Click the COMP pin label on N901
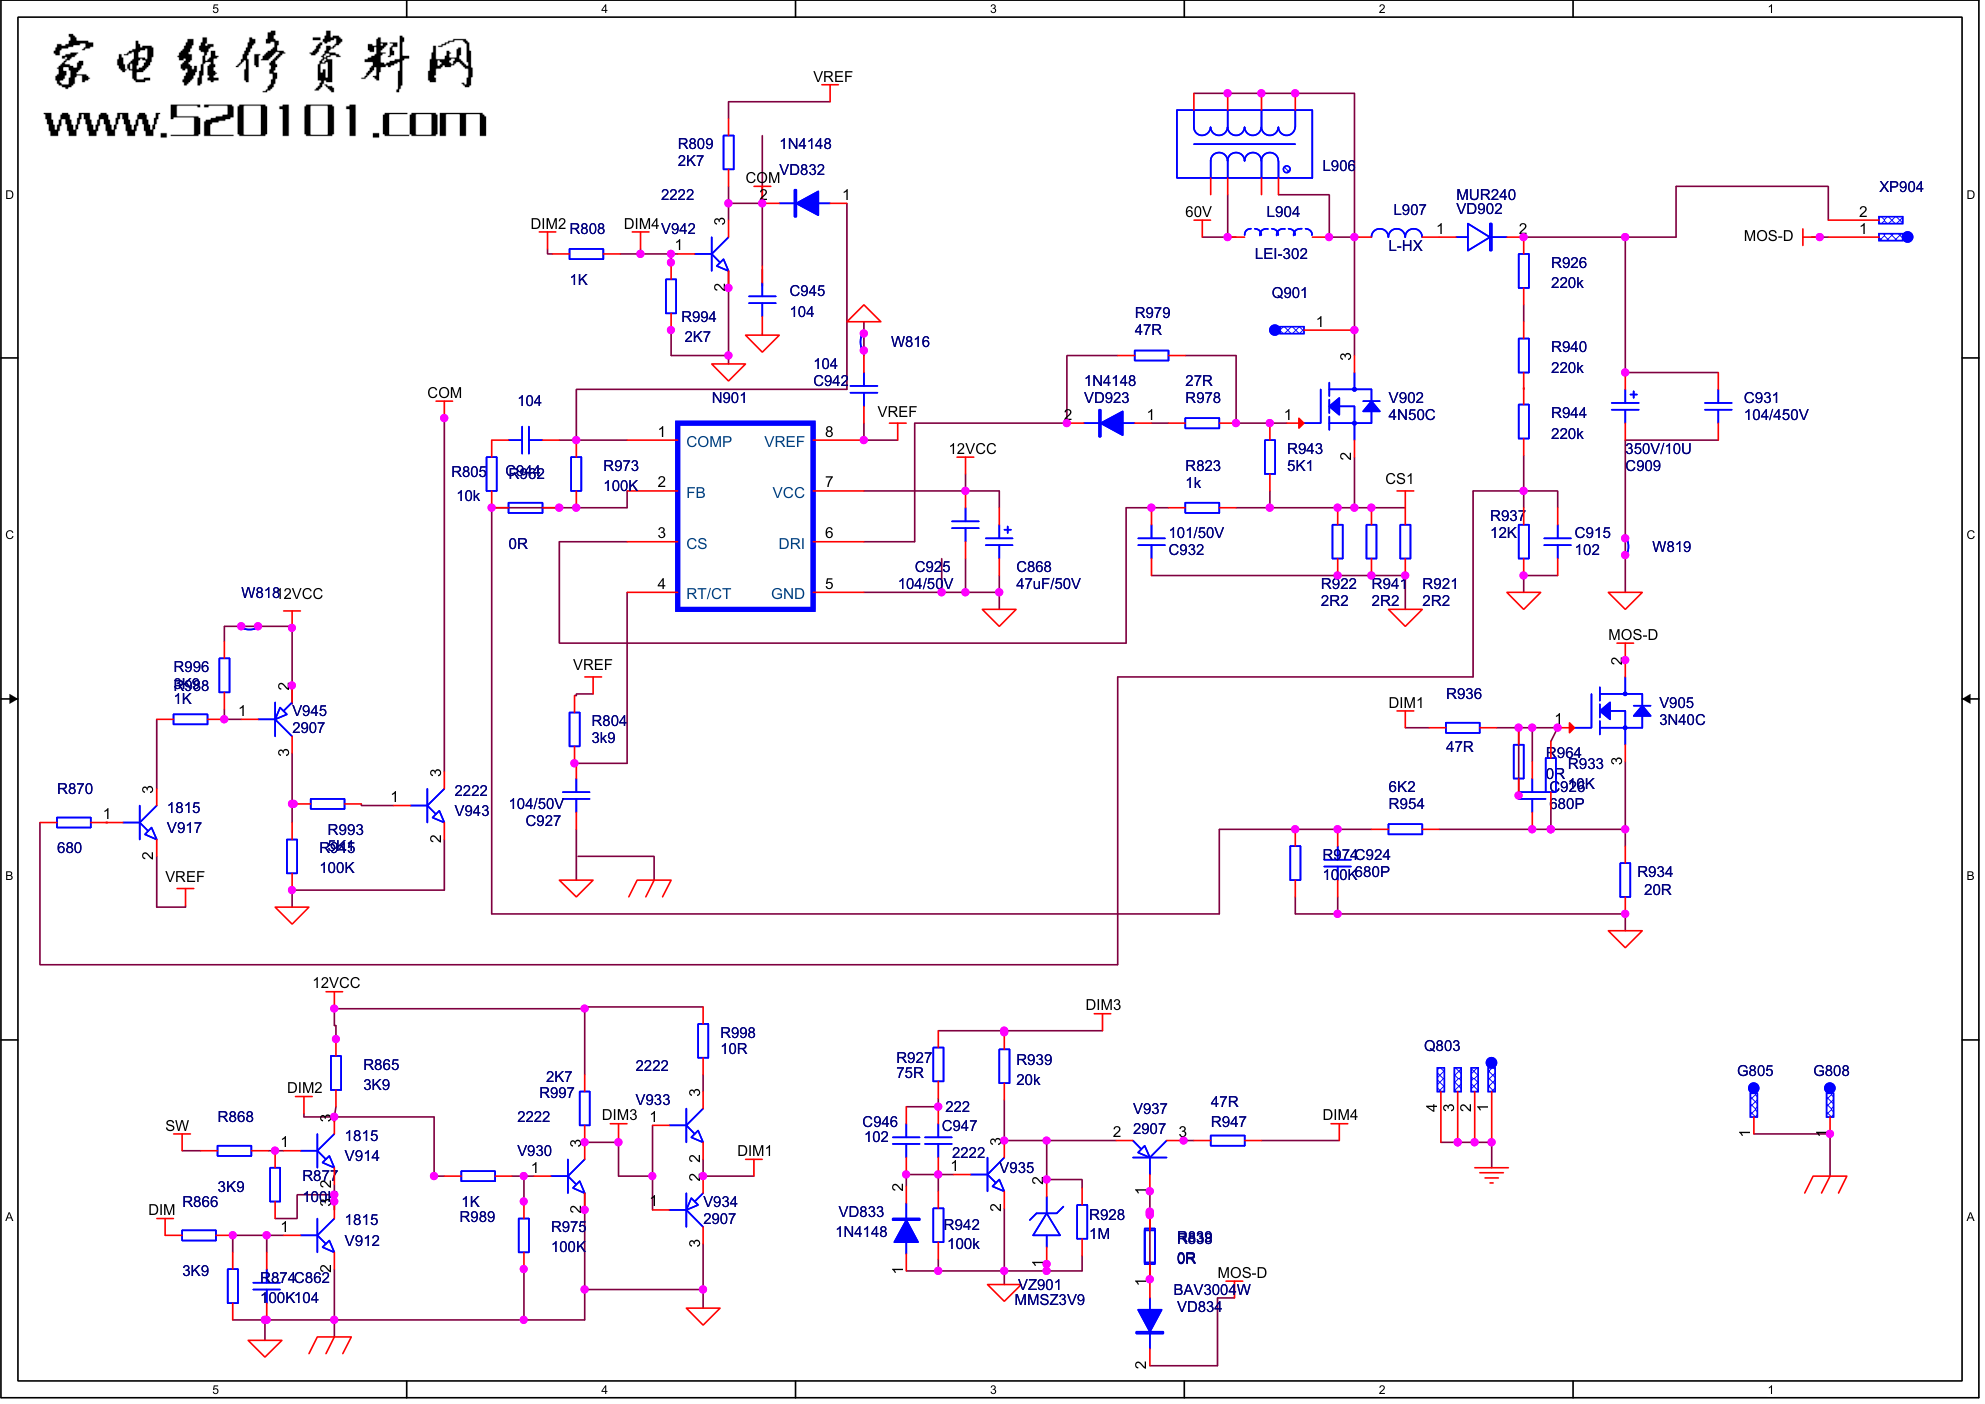The height and width of the screenshot is (1404, 1985). coord(709,442)
